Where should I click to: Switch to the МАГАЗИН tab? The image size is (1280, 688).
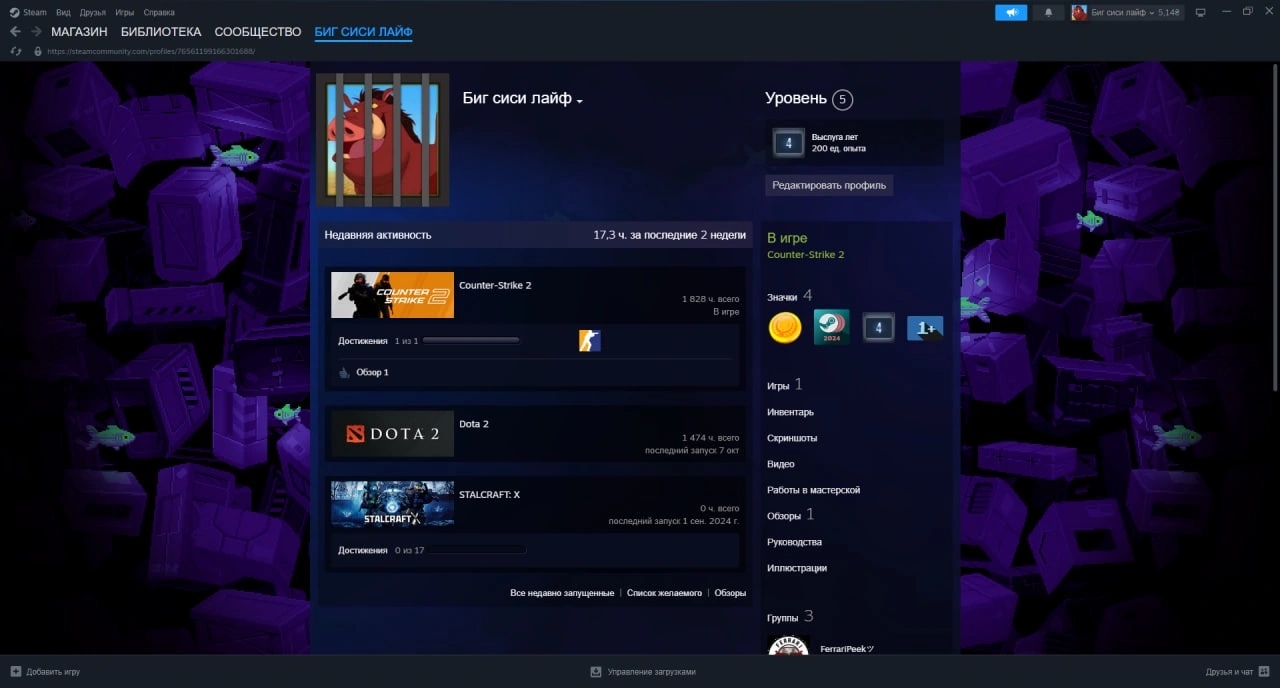79,32
